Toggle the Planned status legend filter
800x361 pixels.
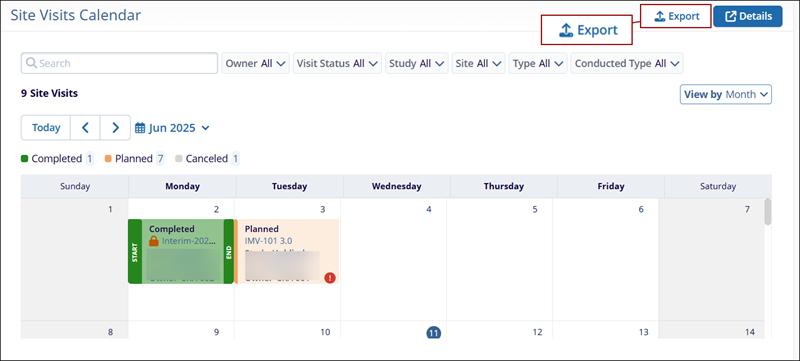click(134, 159)
